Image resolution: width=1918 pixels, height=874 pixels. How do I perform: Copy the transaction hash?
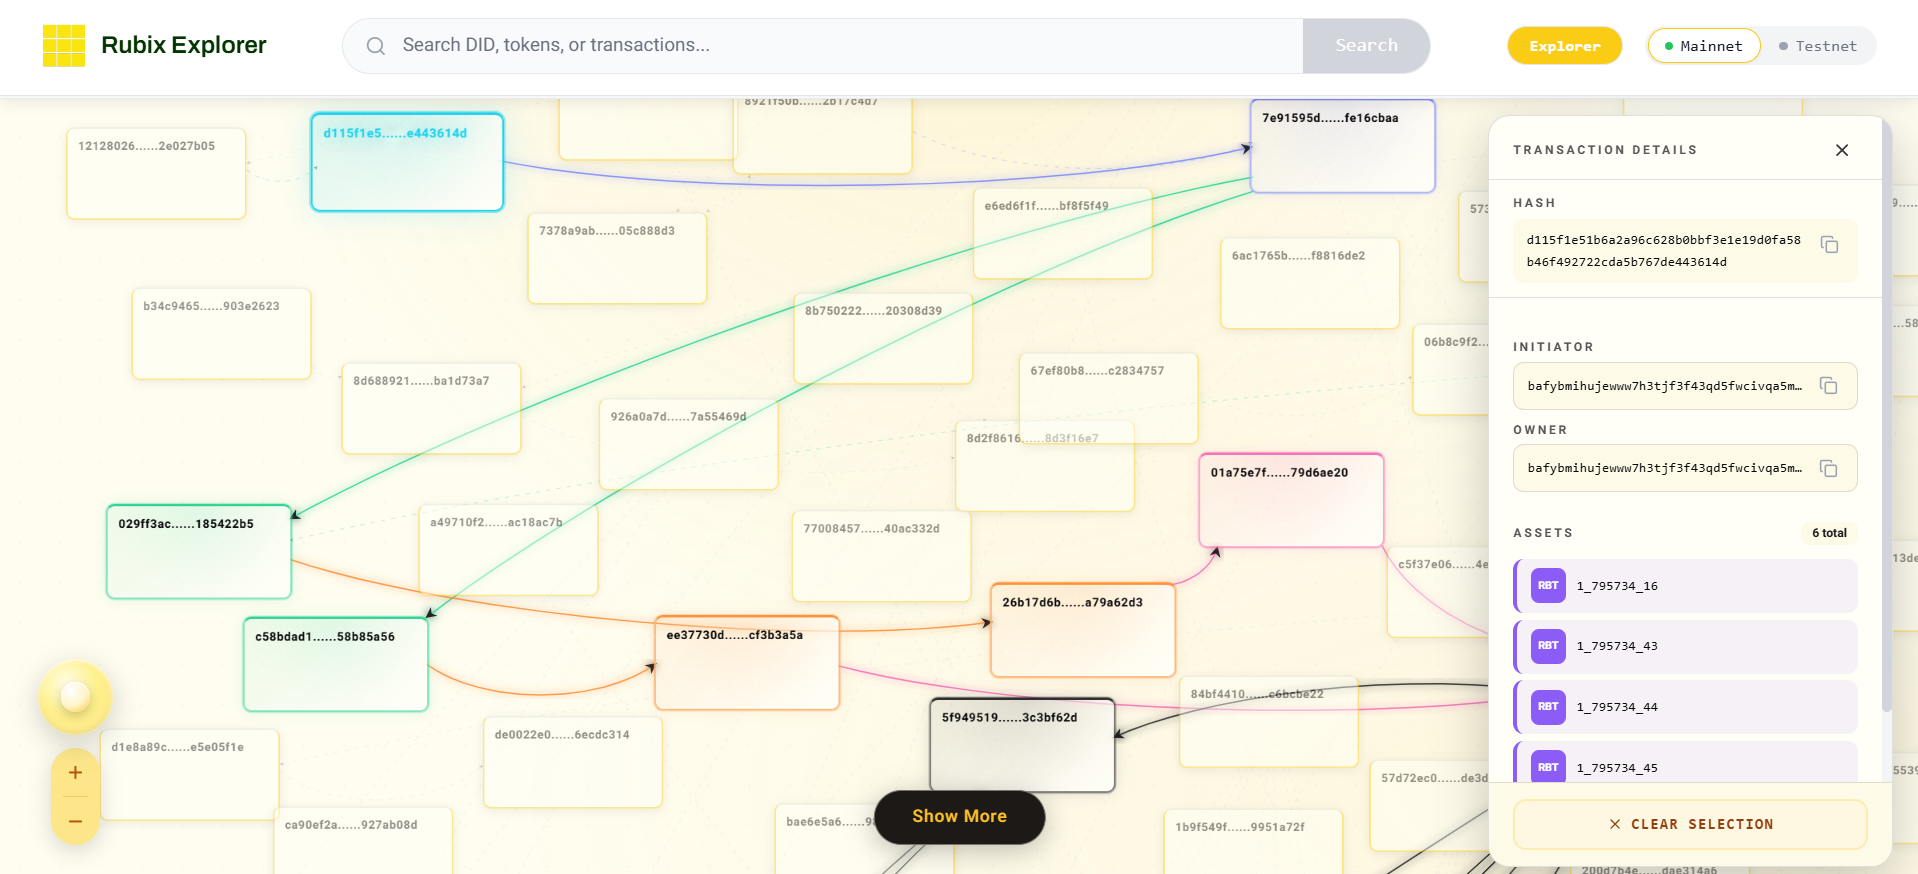pyautogui.click(x=1829, y=245)
